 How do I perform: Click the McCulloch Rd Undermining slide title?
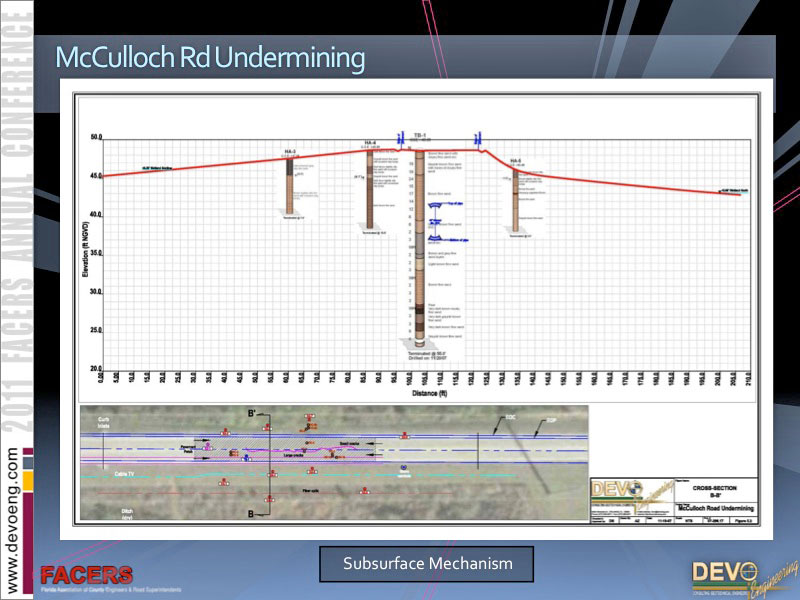tap(210, 57)
